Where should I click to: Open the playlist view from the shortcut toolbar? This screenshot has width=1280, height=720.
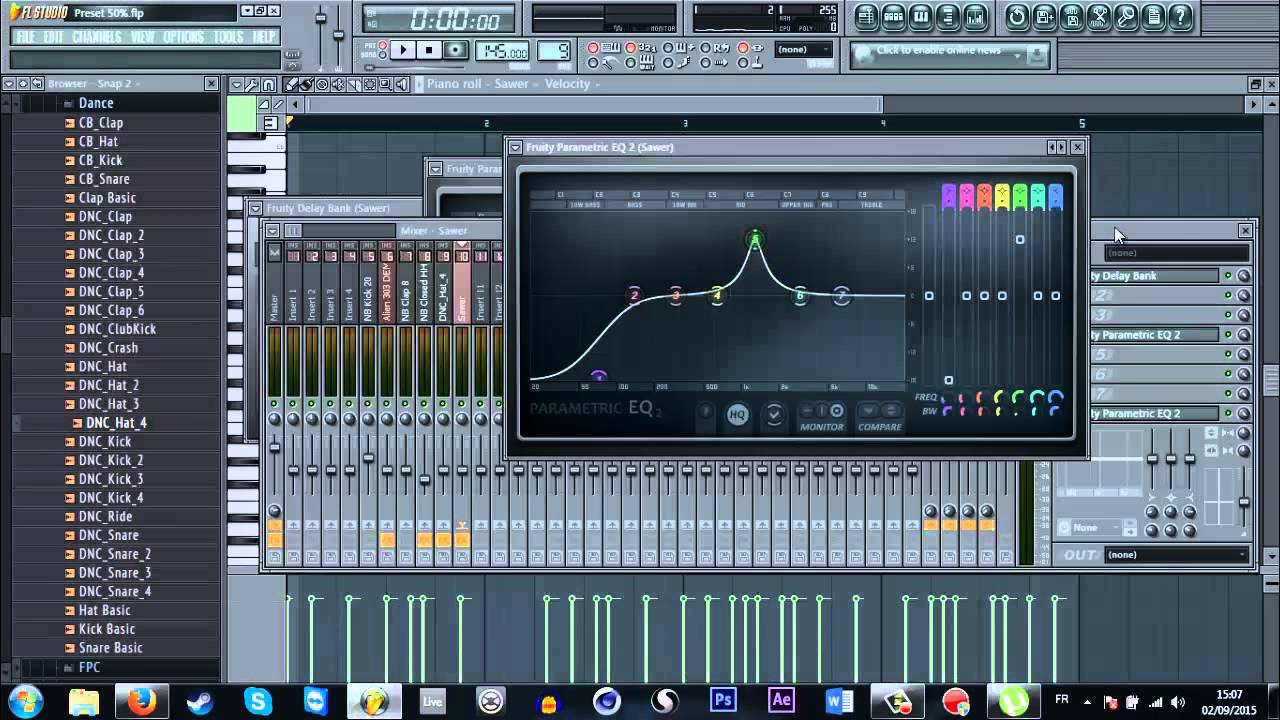click(x=864, y=16)
